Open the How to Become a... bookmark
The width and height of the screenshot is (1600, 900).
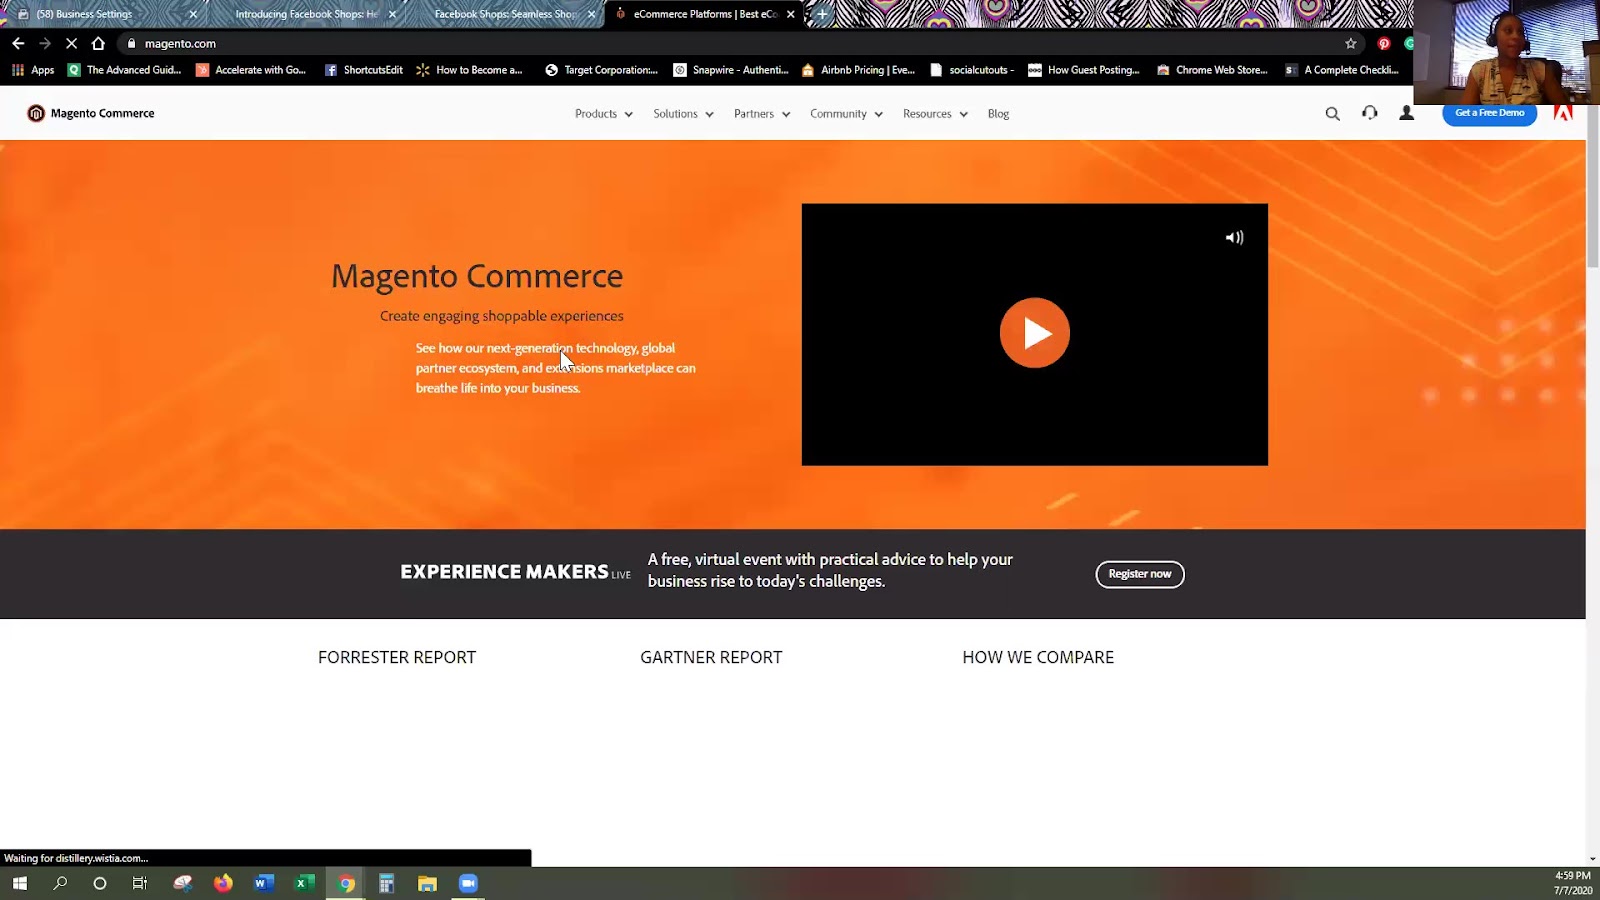pos(469,70)
